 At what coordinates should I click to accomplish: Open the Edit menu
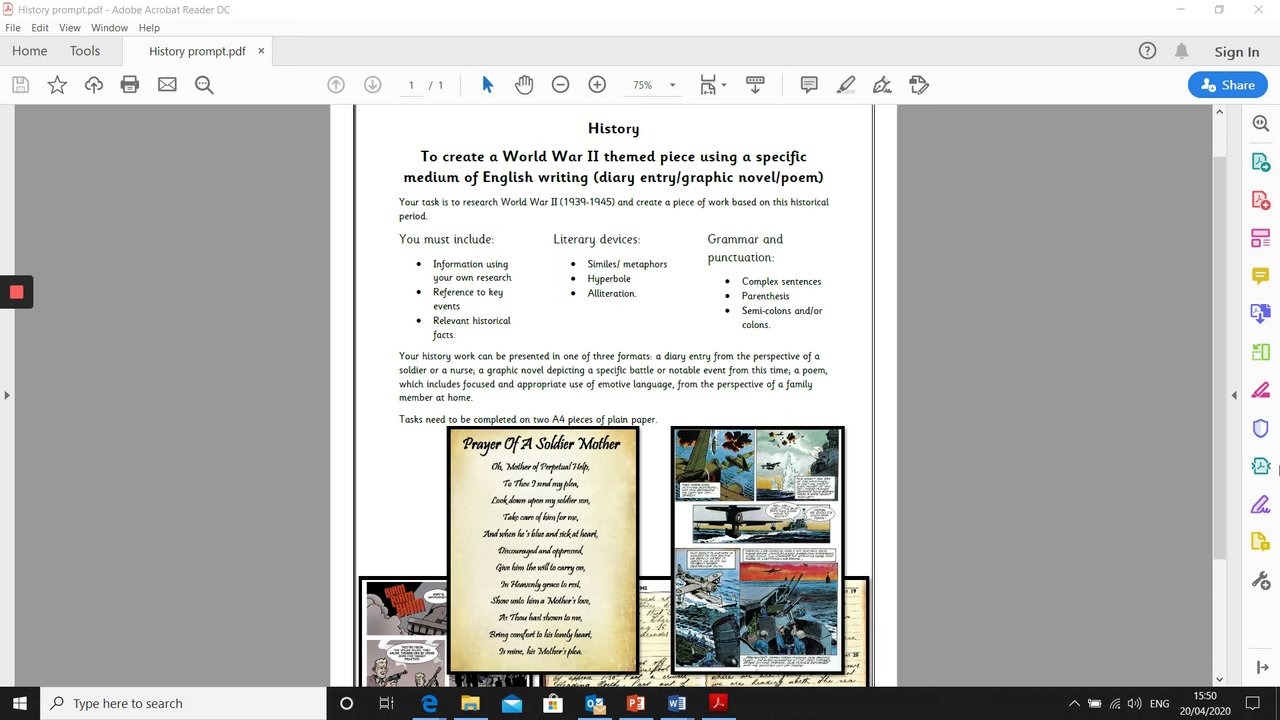(x=40, y=28)
